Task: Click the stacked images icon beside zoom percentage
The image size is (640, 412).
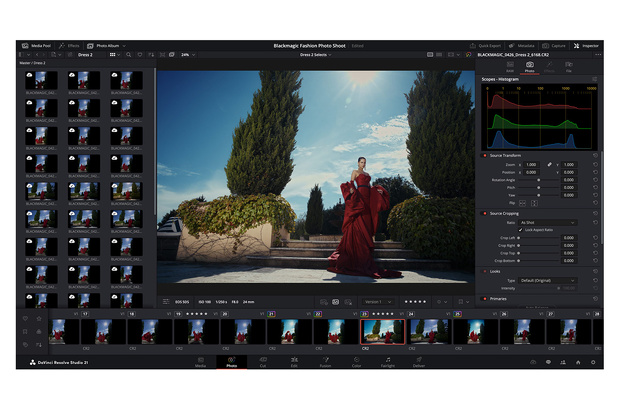Action: point(172,55)
